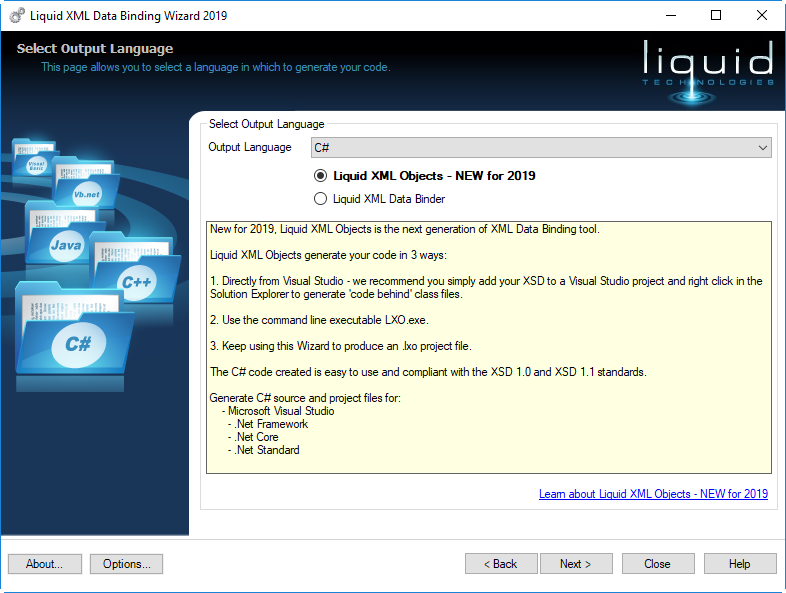Click the 'This page allows you to select' subtitle
This screenshot has width=786, height=593.
pos(216,67)
